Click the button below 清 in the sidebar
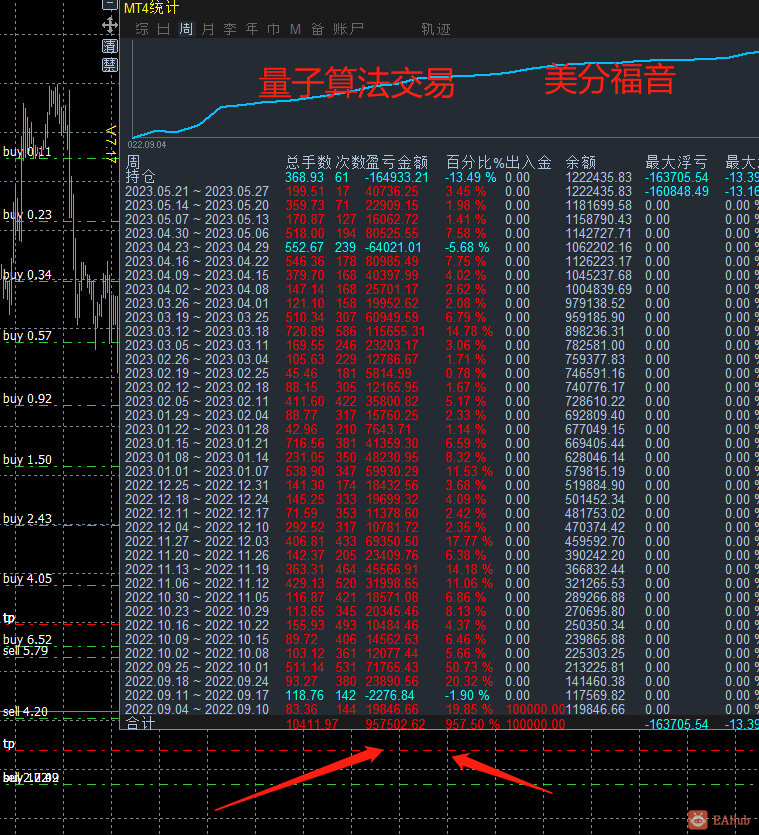This screenshot has height=835, width=759. (110, 65)
